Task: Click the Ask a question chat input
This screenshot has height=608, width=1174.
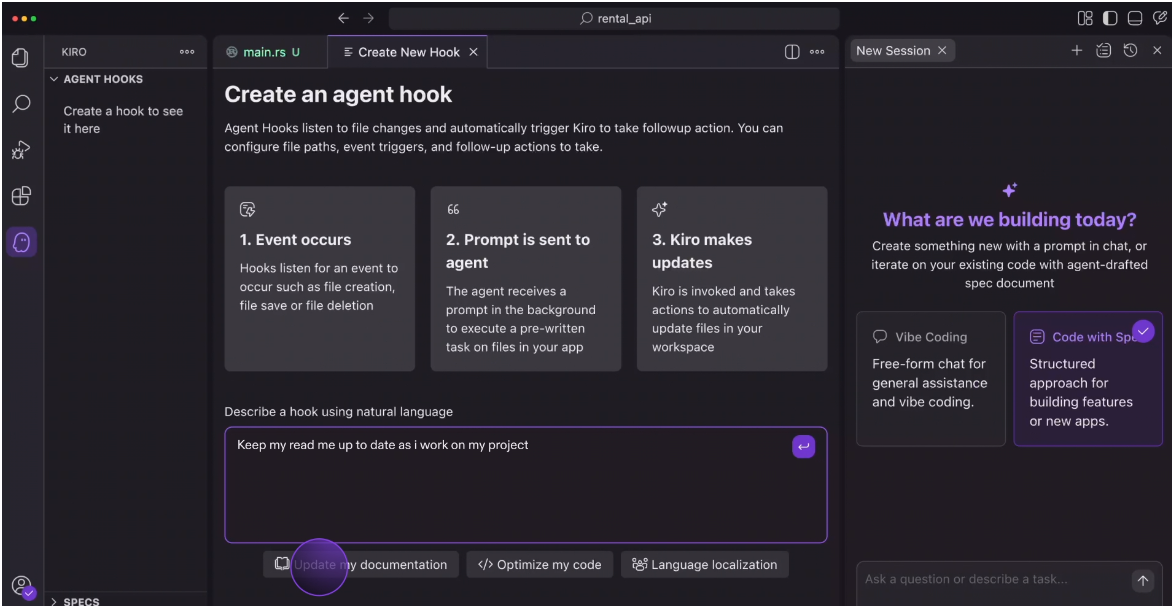Action: point(996,580)
